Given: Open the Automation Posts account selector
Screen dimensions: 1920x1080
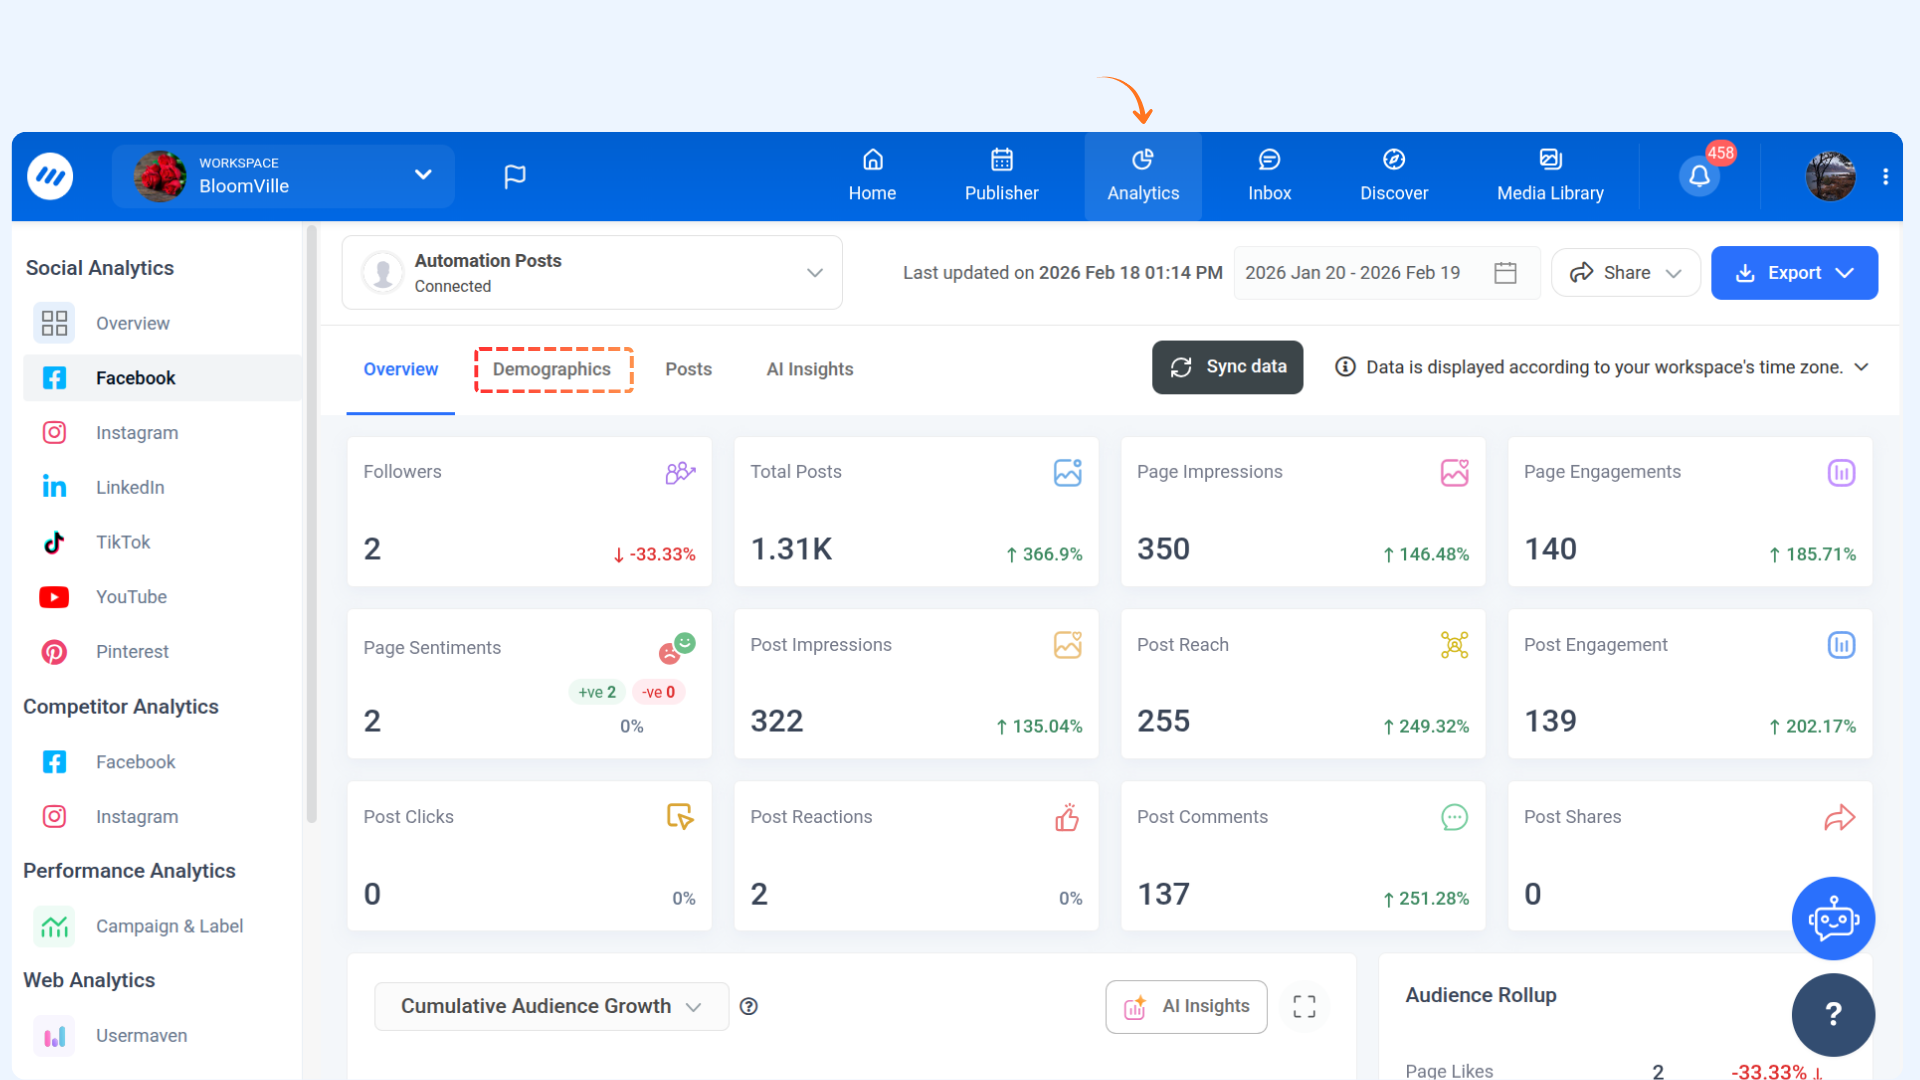Looking at the screenshot, I should tap(592, 273).
